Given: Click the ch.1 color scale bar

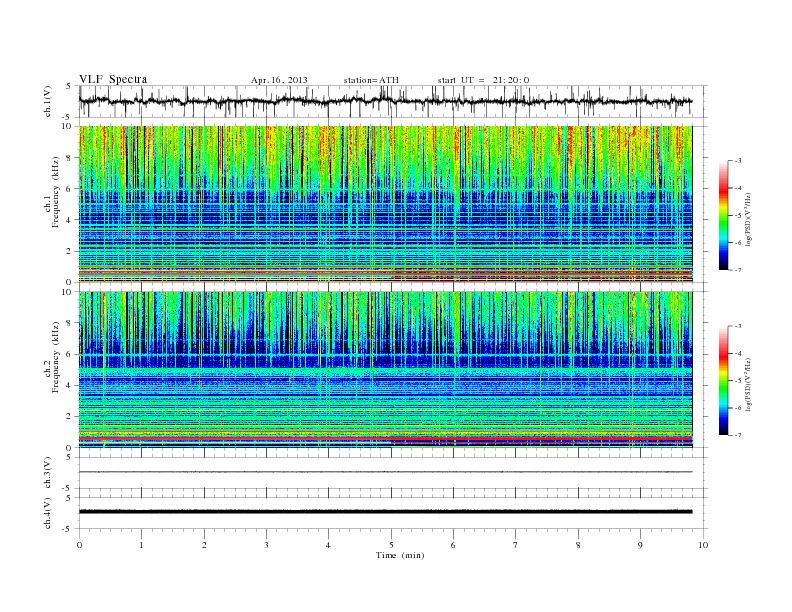Looking at the screenshot, I should point(723,215).
